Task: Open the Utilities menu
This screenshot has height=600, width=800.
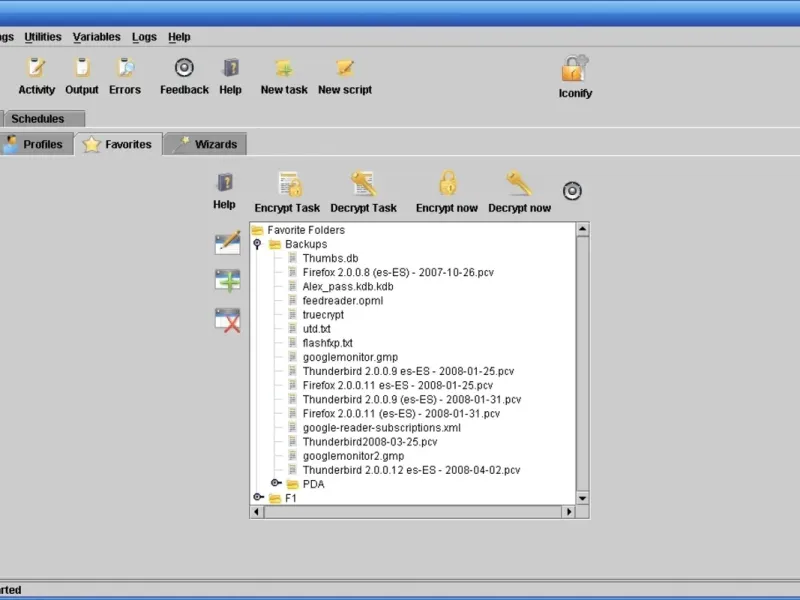Action: click(43, 37)
